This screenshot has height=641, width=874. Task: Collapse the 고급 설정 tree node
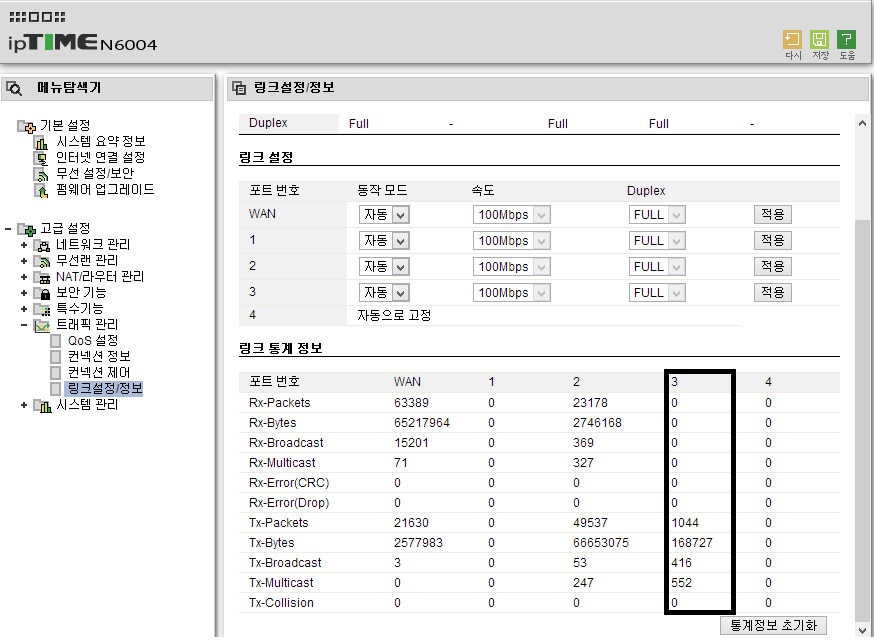pyautogui.click(x=8, y=229)
